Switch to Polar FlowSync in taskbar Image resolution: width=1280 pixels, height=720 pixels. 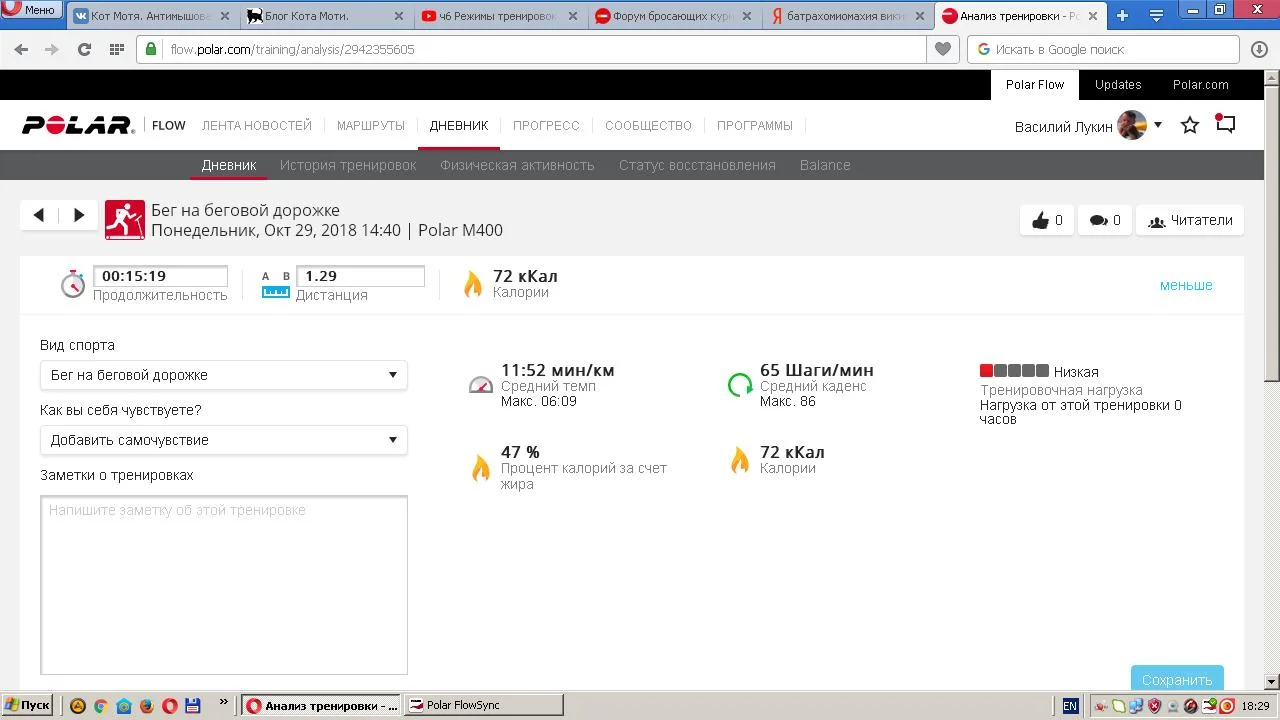[485, 705]
